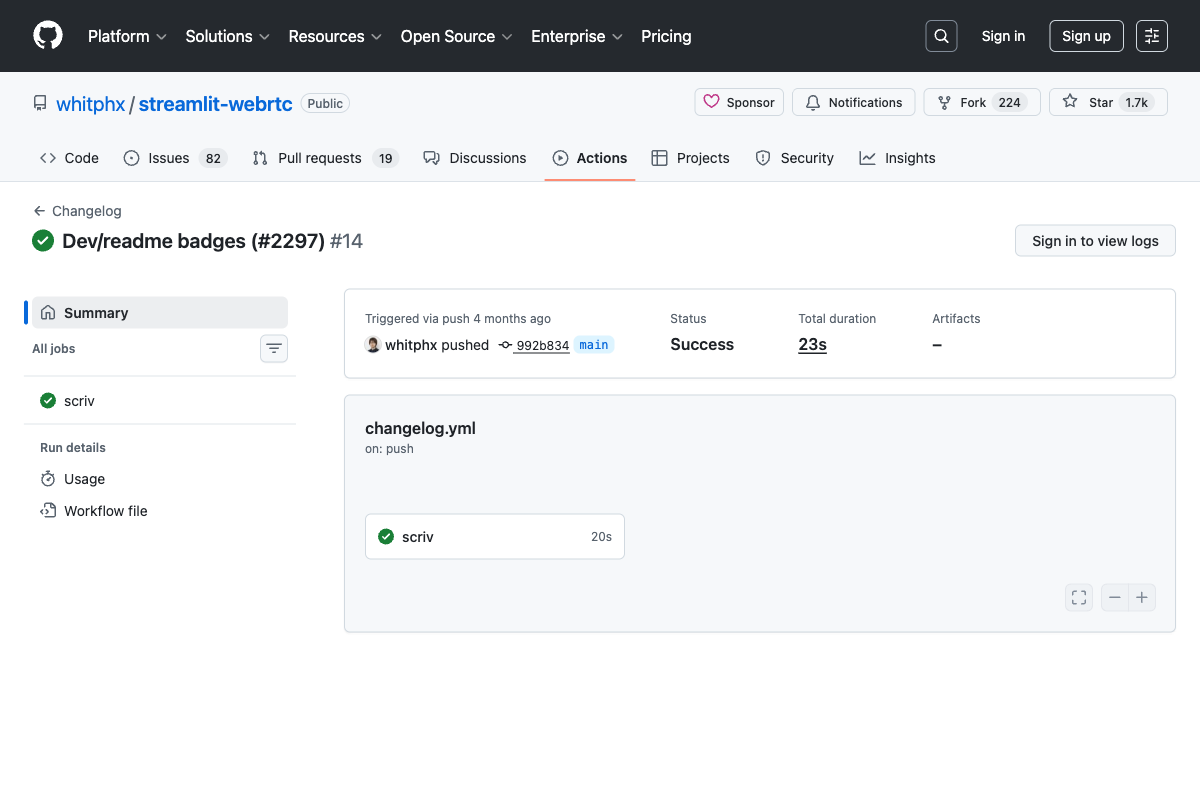Screen dimensions: 1200x792
Task: Open the search magnifier button
Action: click(x=941, y=36)
